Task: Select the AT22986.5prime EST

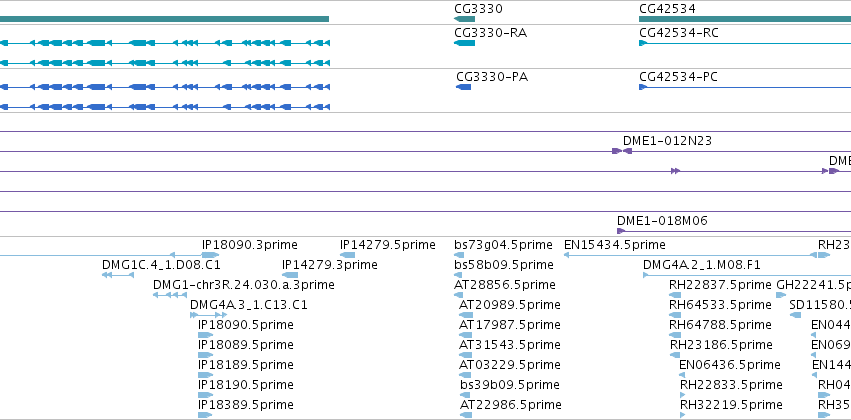Action: [466, 416]
